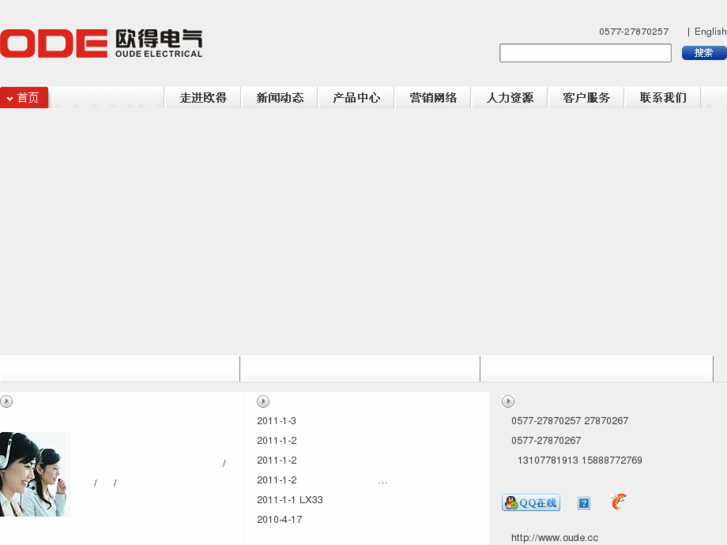Image resolution: width=727 pixels, height=545 pixels.
Task: Click the arrow bullet above the contact phone numbers
Action: (x=508, y=401)
